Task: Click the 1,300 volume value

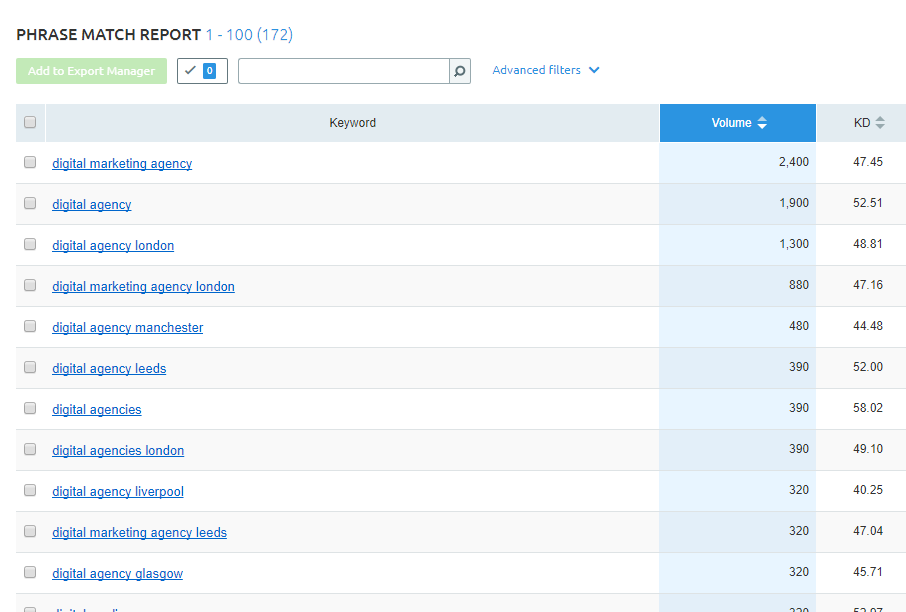Action: pyautogui.click(x=793, y=244)
